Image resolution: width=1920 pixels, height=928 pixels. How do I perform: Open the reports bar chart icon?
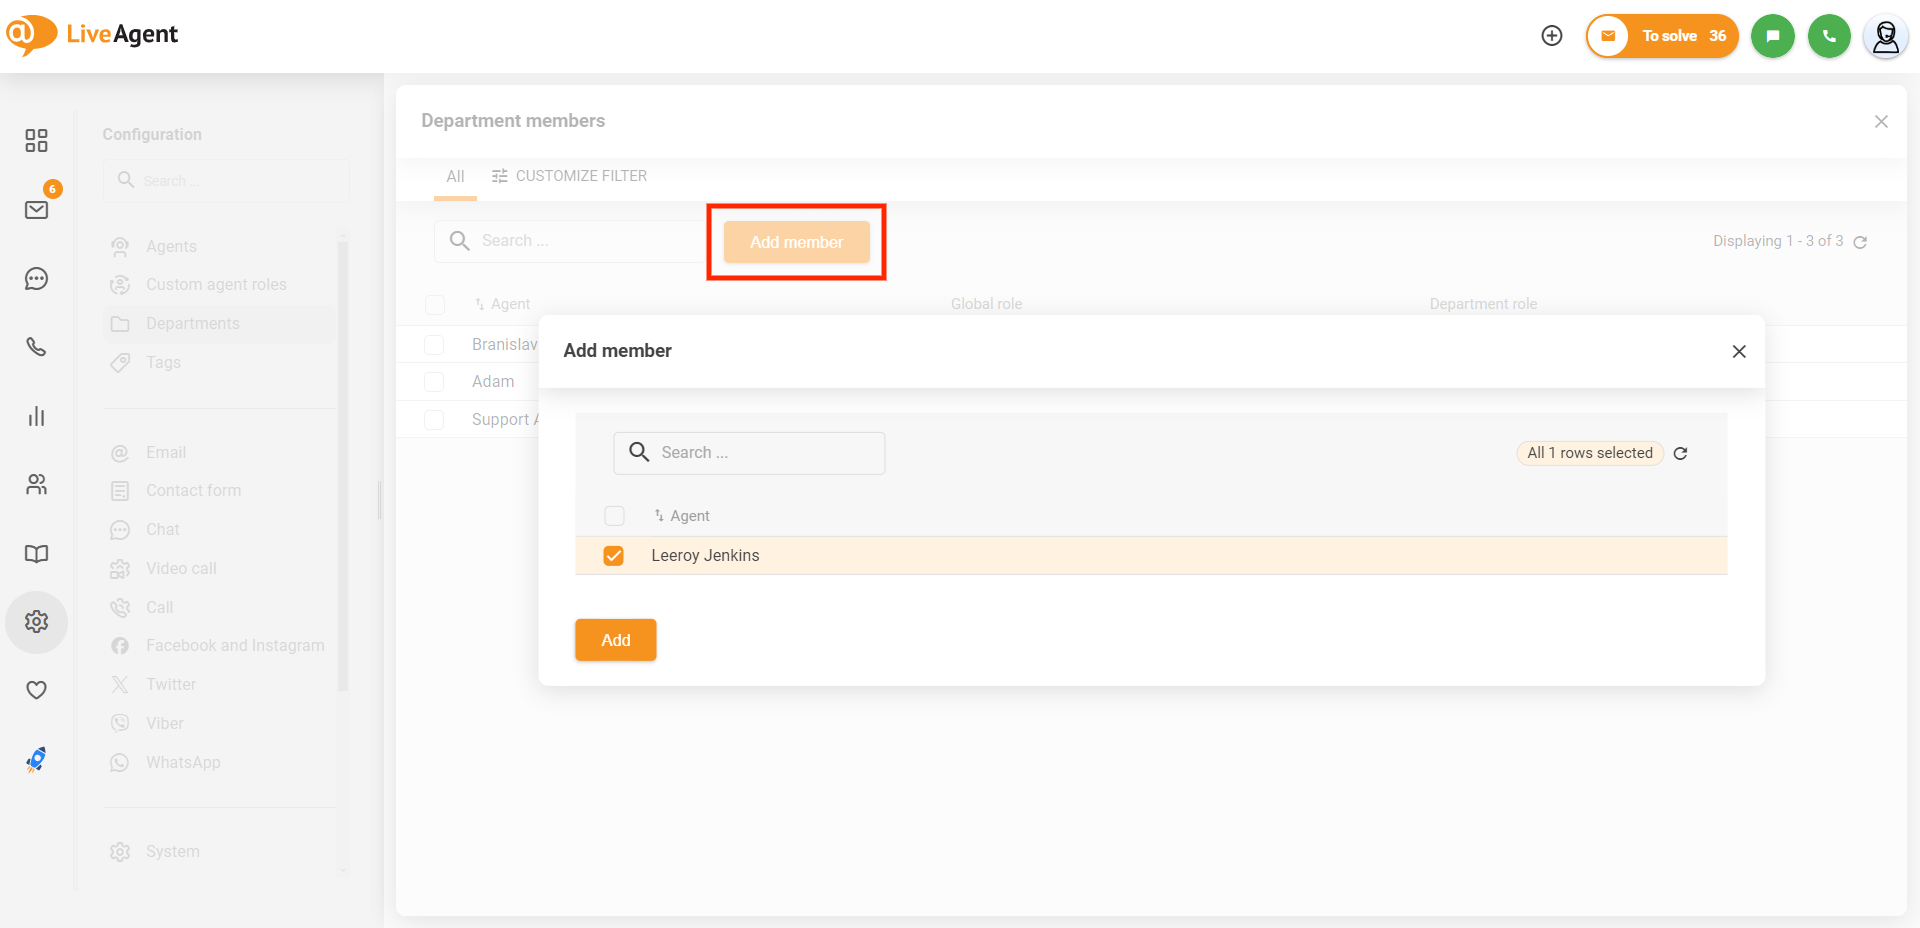[37, 416]
